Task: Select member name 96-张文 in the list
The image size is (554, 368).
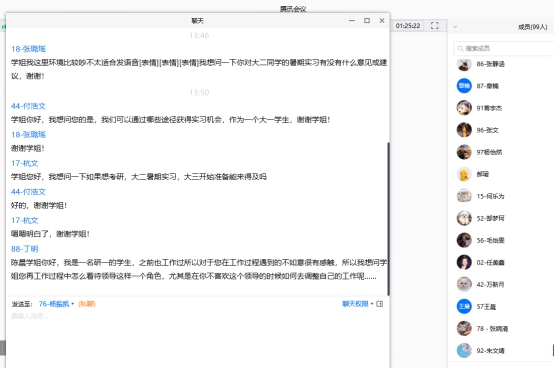Action: click(487, 130)
